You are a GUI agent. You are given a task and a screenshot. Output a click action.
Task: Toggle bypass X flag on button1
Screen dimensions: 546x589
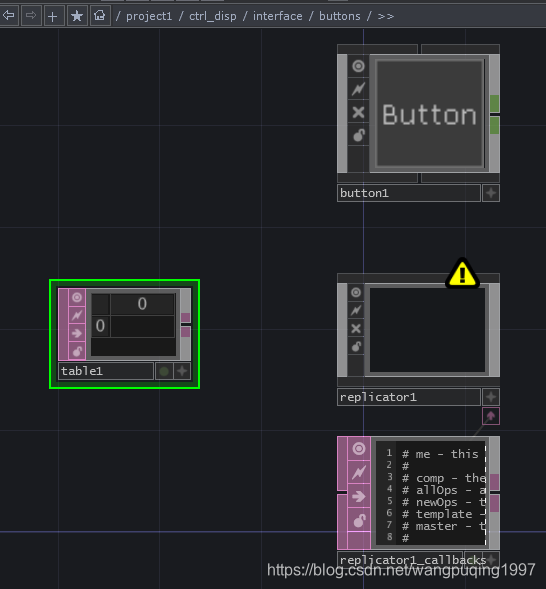click(358, 112)
